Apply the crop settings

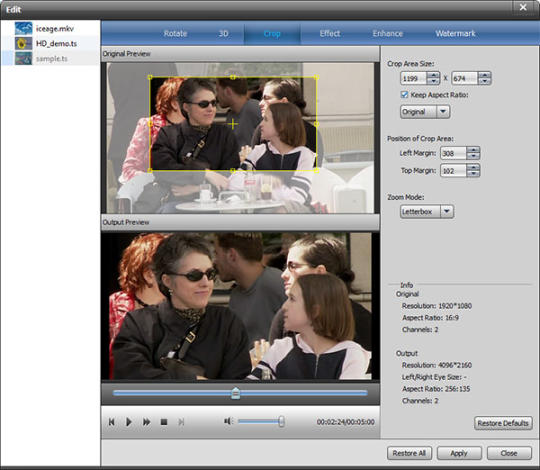tap(459, 453)
